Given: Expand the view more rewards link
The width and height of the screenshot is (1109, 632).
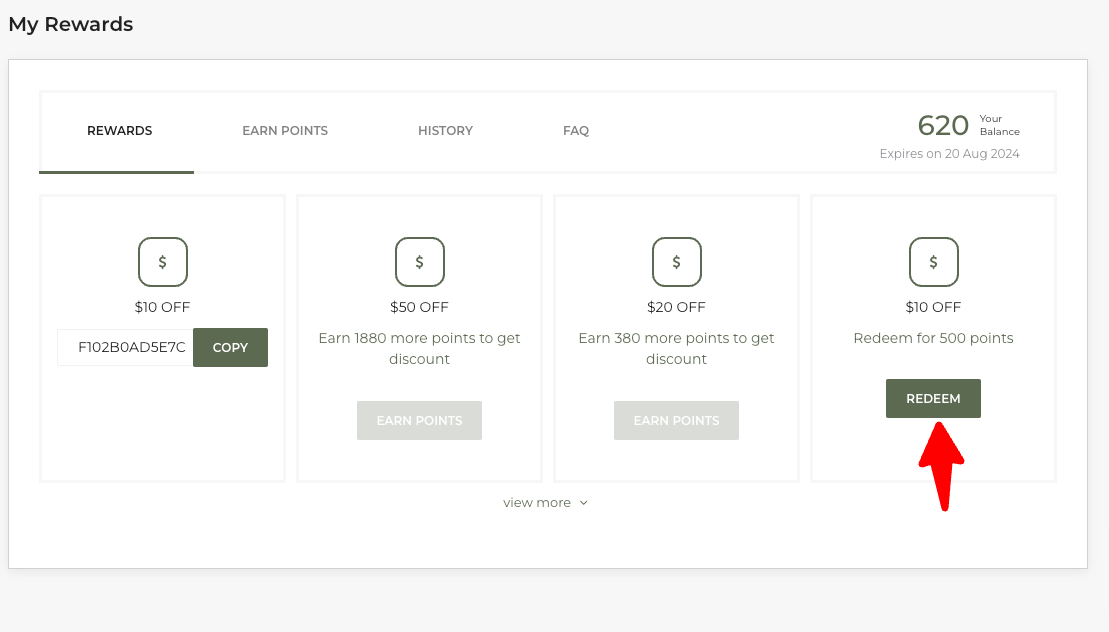Looking at the screenshot, I should tap(545, 503).
